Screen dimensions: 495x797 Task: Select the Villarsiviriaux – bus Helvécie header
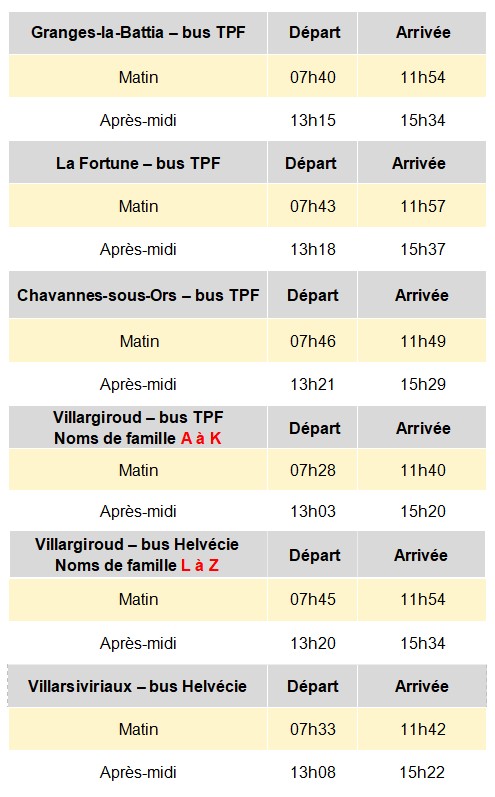(x=137, y=686)
